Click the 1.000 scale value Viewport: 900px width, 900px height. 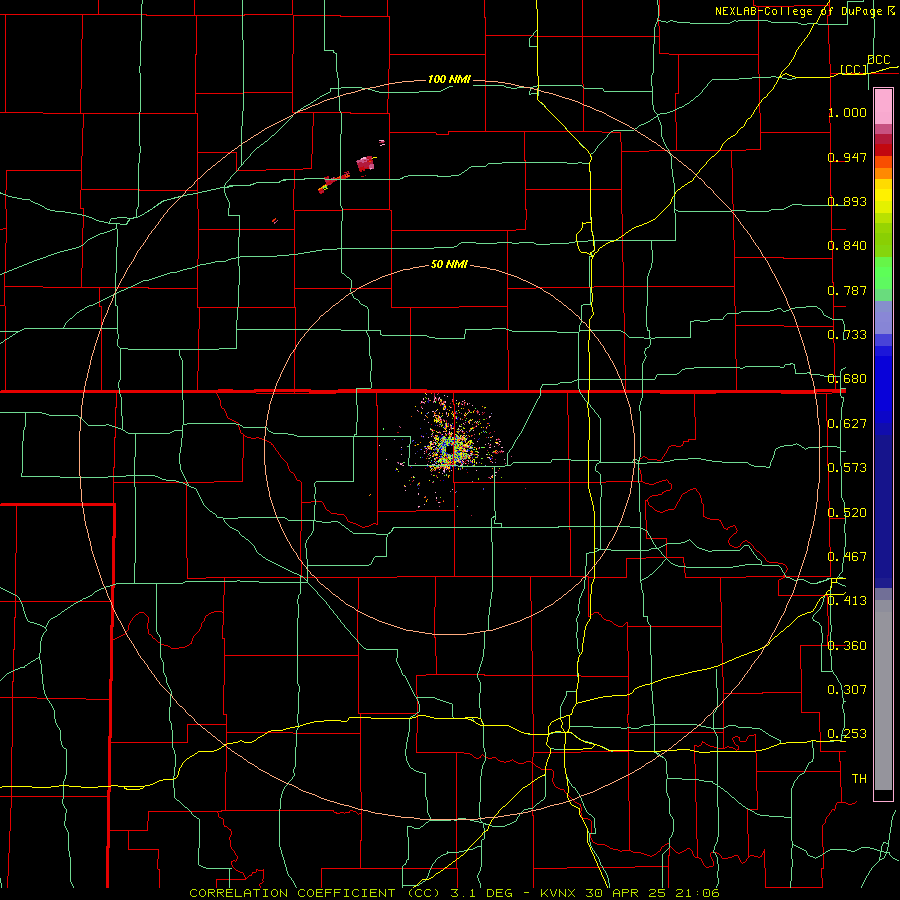click(x=847, y=112)
